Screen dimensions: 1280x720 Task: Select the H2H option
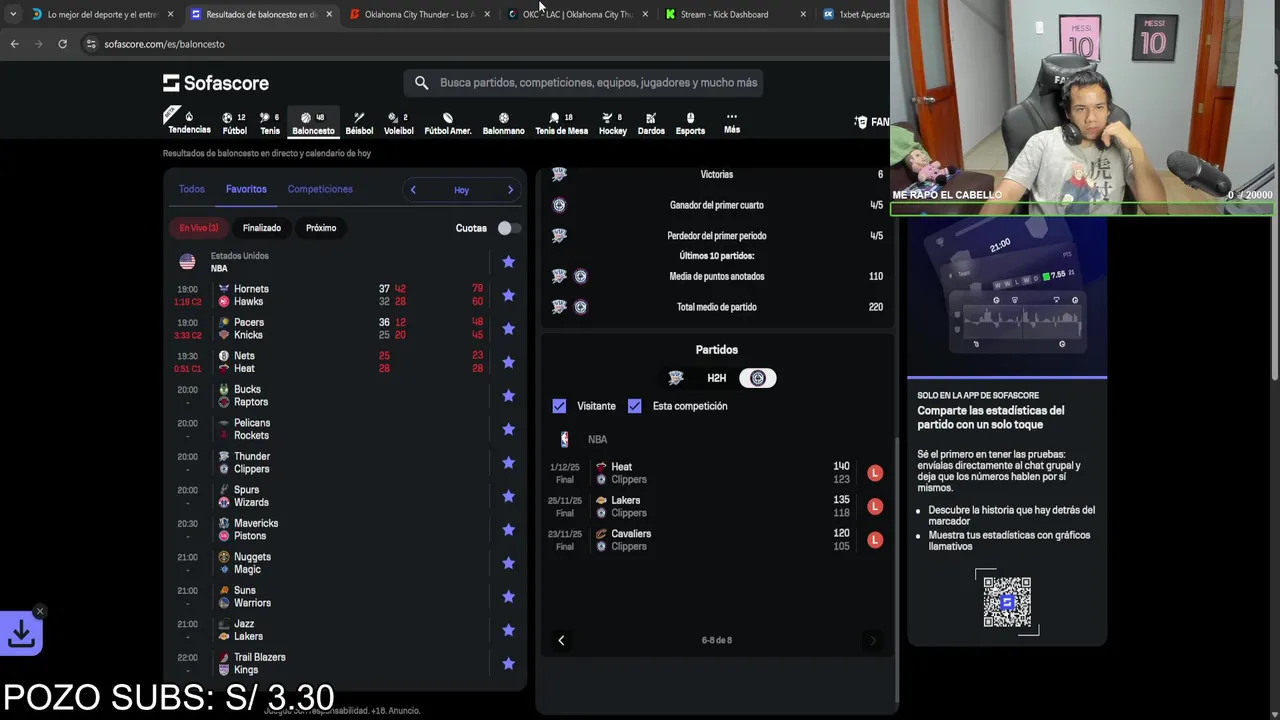click(x=716, y=378)
